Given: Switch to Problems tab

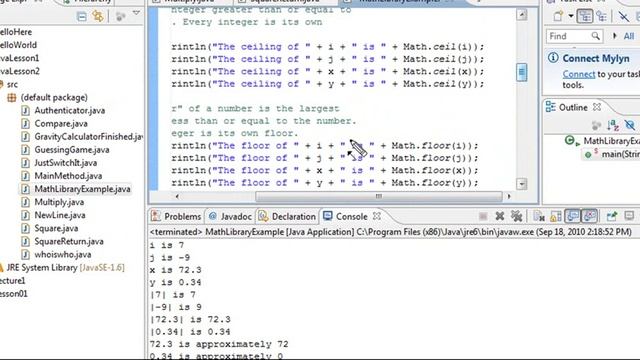Looking at the screenshot, I should tap(176, 216).
